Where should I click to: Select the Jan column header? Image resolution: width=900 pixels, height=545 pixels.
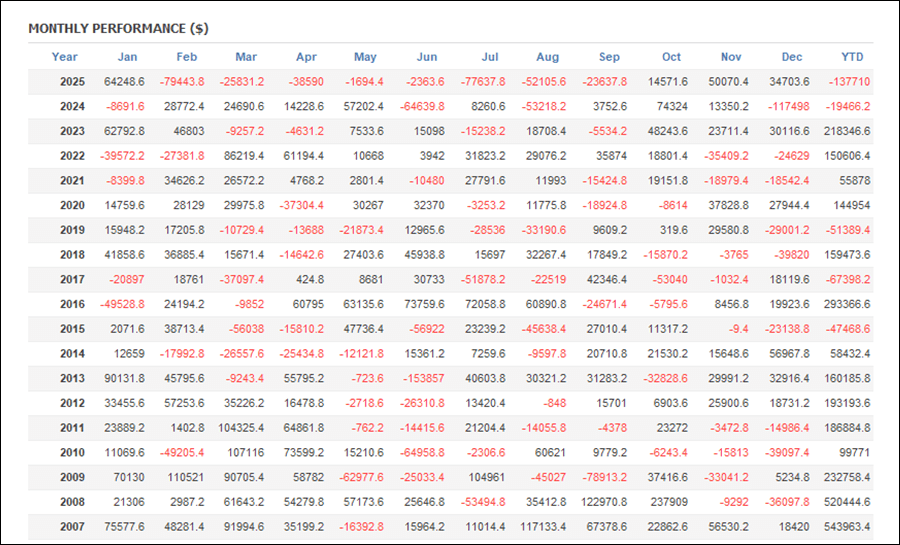pyautogui.click(x=128, y=57)
